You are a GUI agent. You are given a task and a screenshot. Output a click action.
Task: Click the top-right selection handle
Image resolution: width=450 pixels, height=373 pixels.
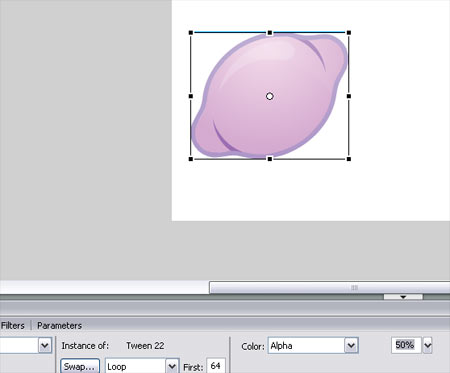(x=349, y=33)
